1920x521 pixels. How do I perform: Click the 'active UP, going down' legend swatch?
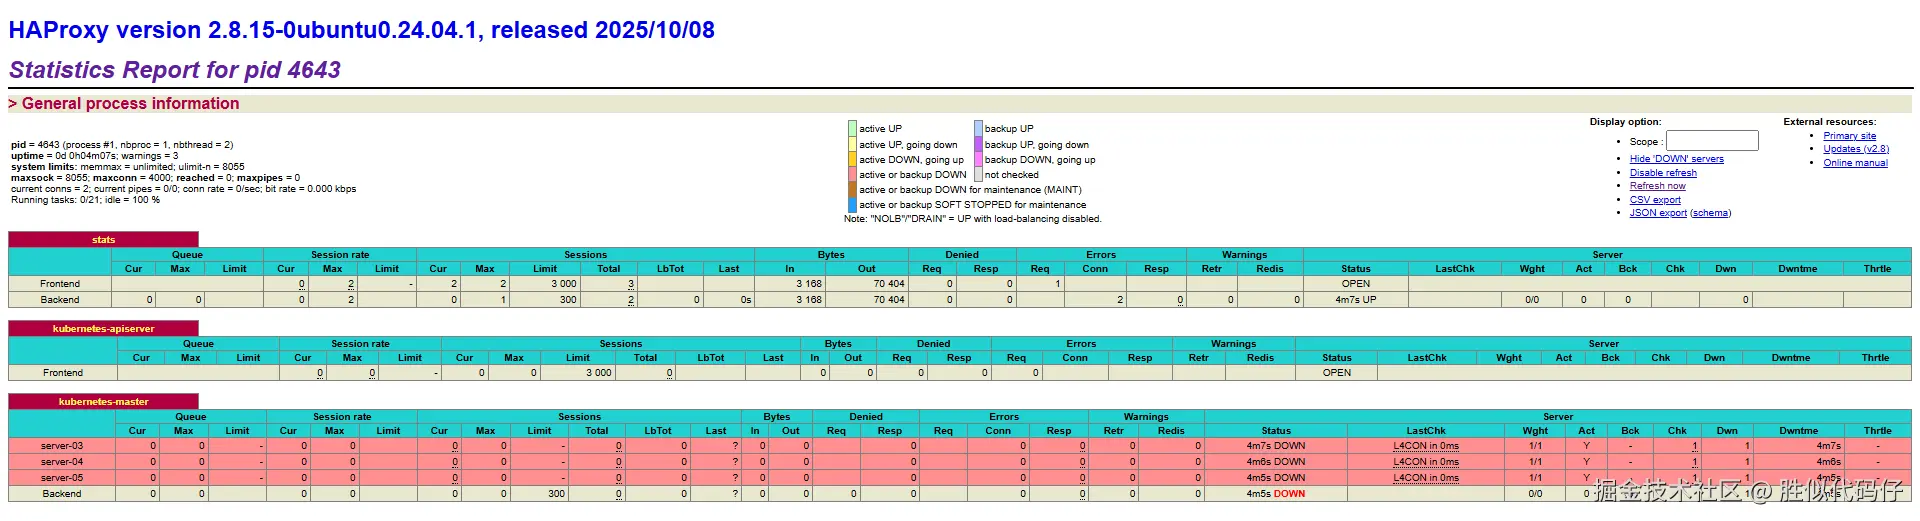pyautogui.click(x=852, y=144)
